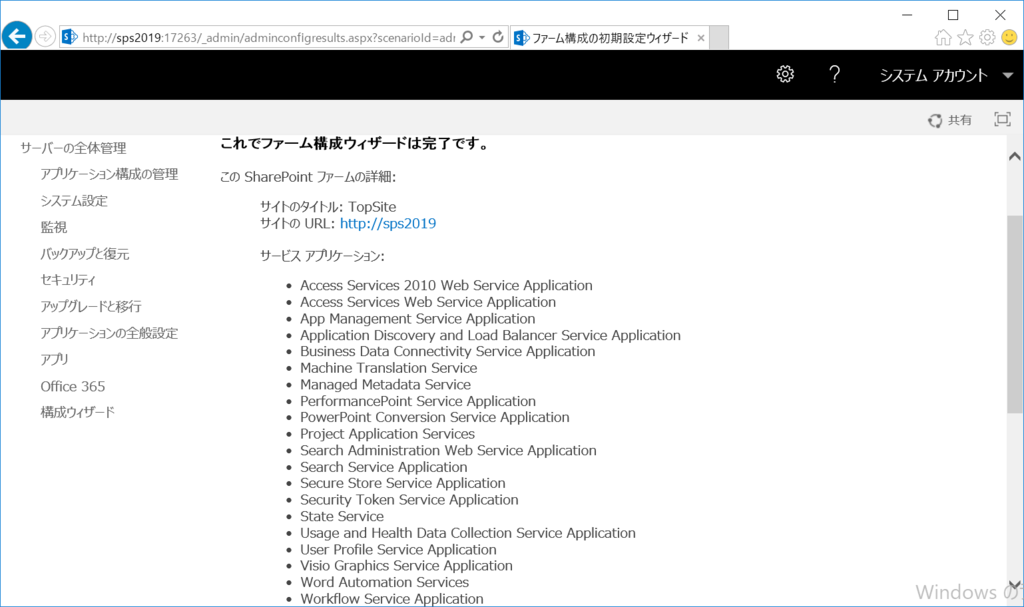This screenshot has width=1024, height=607.
Task: Open SharePoint settings gear in black bar
Action: coord(785,74)
